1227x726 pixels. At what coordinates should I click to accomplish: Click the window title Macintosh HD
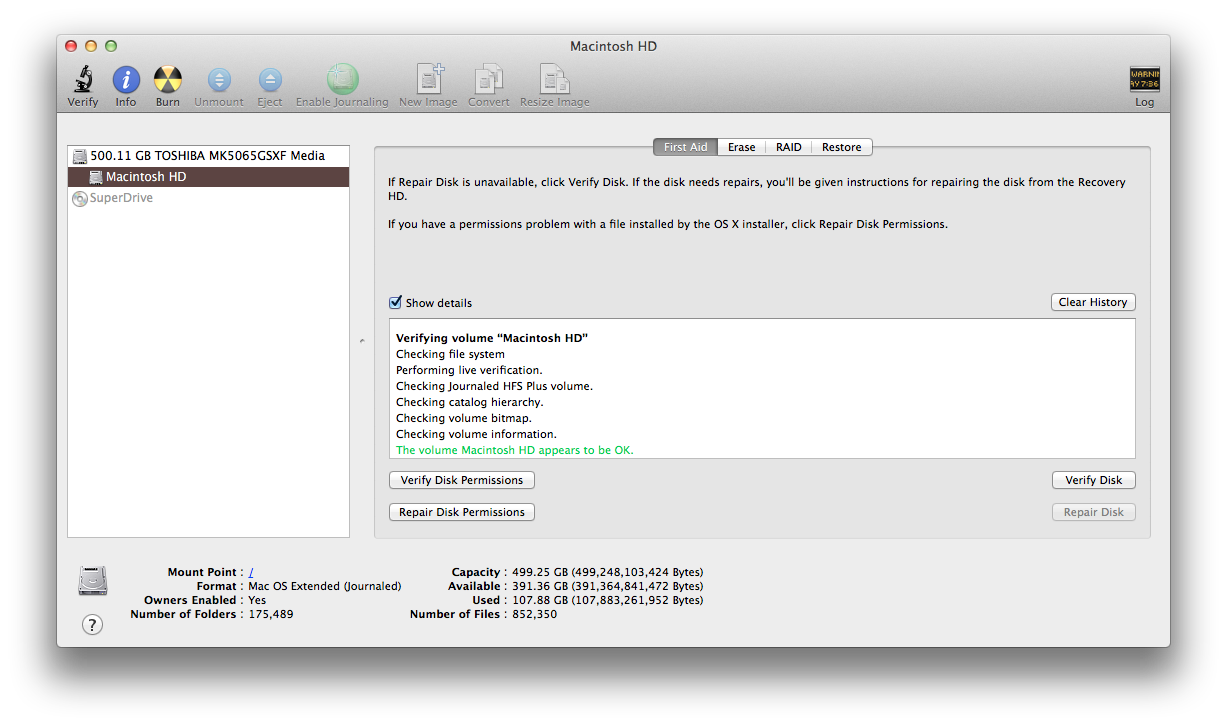point(613,46)
